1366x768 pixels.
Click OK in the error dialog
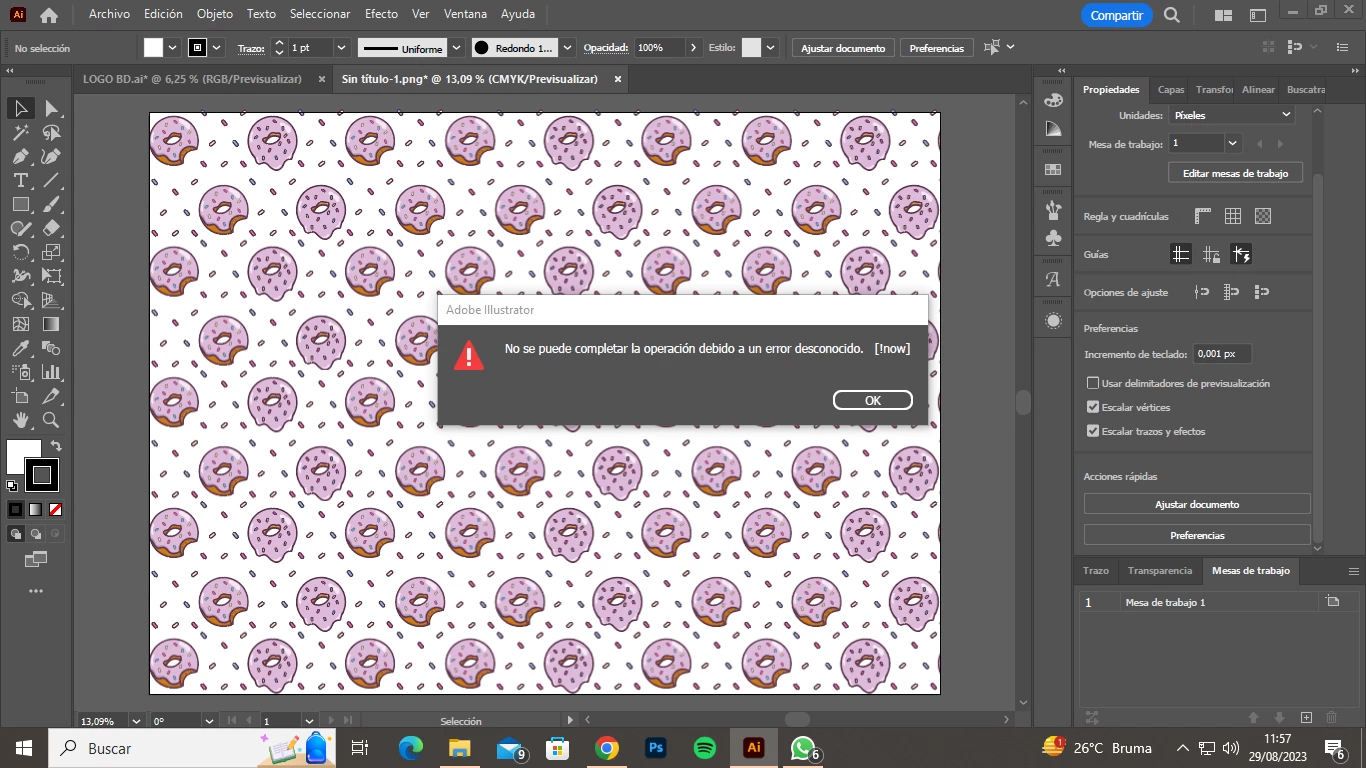873,400
